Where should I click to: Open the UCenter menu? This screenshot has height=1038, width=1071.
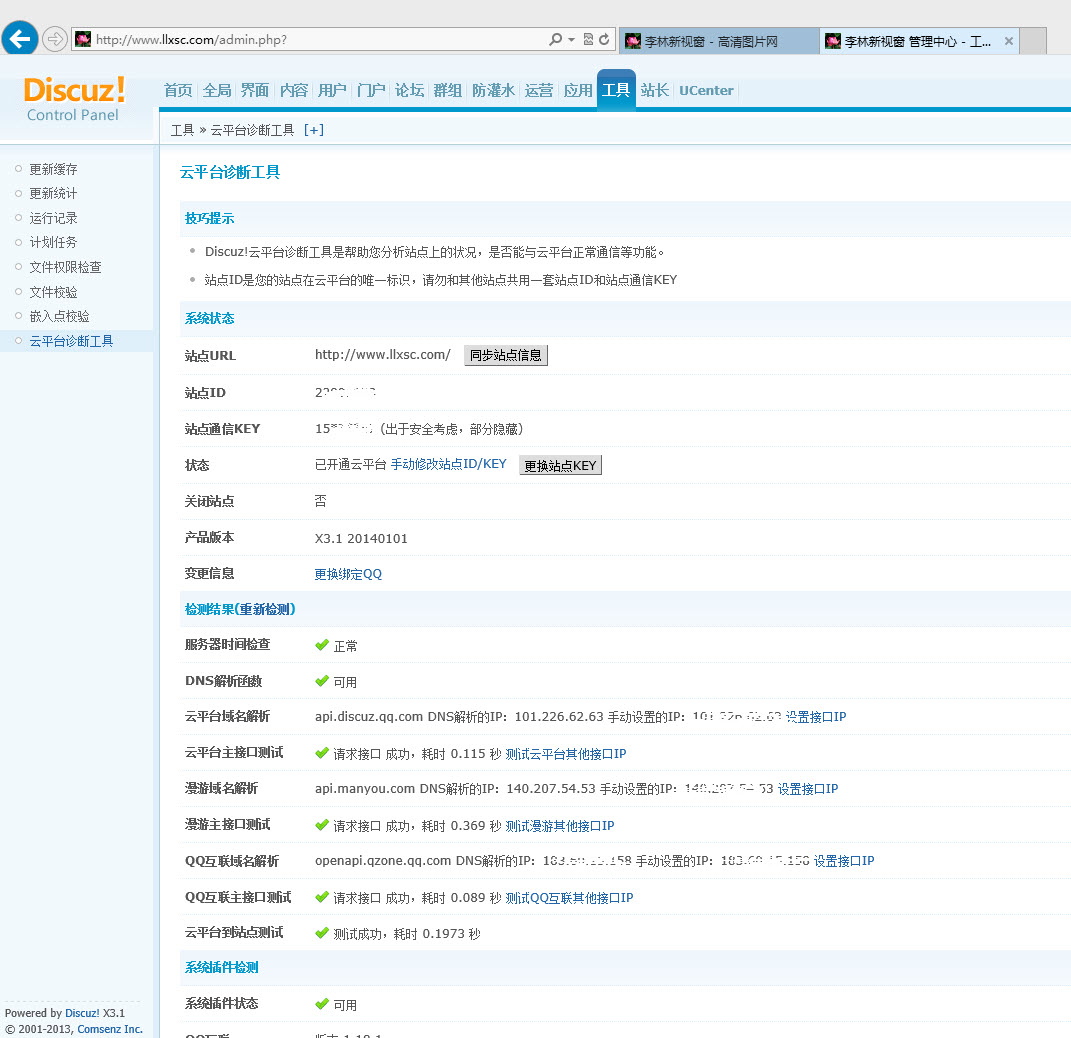706,90
